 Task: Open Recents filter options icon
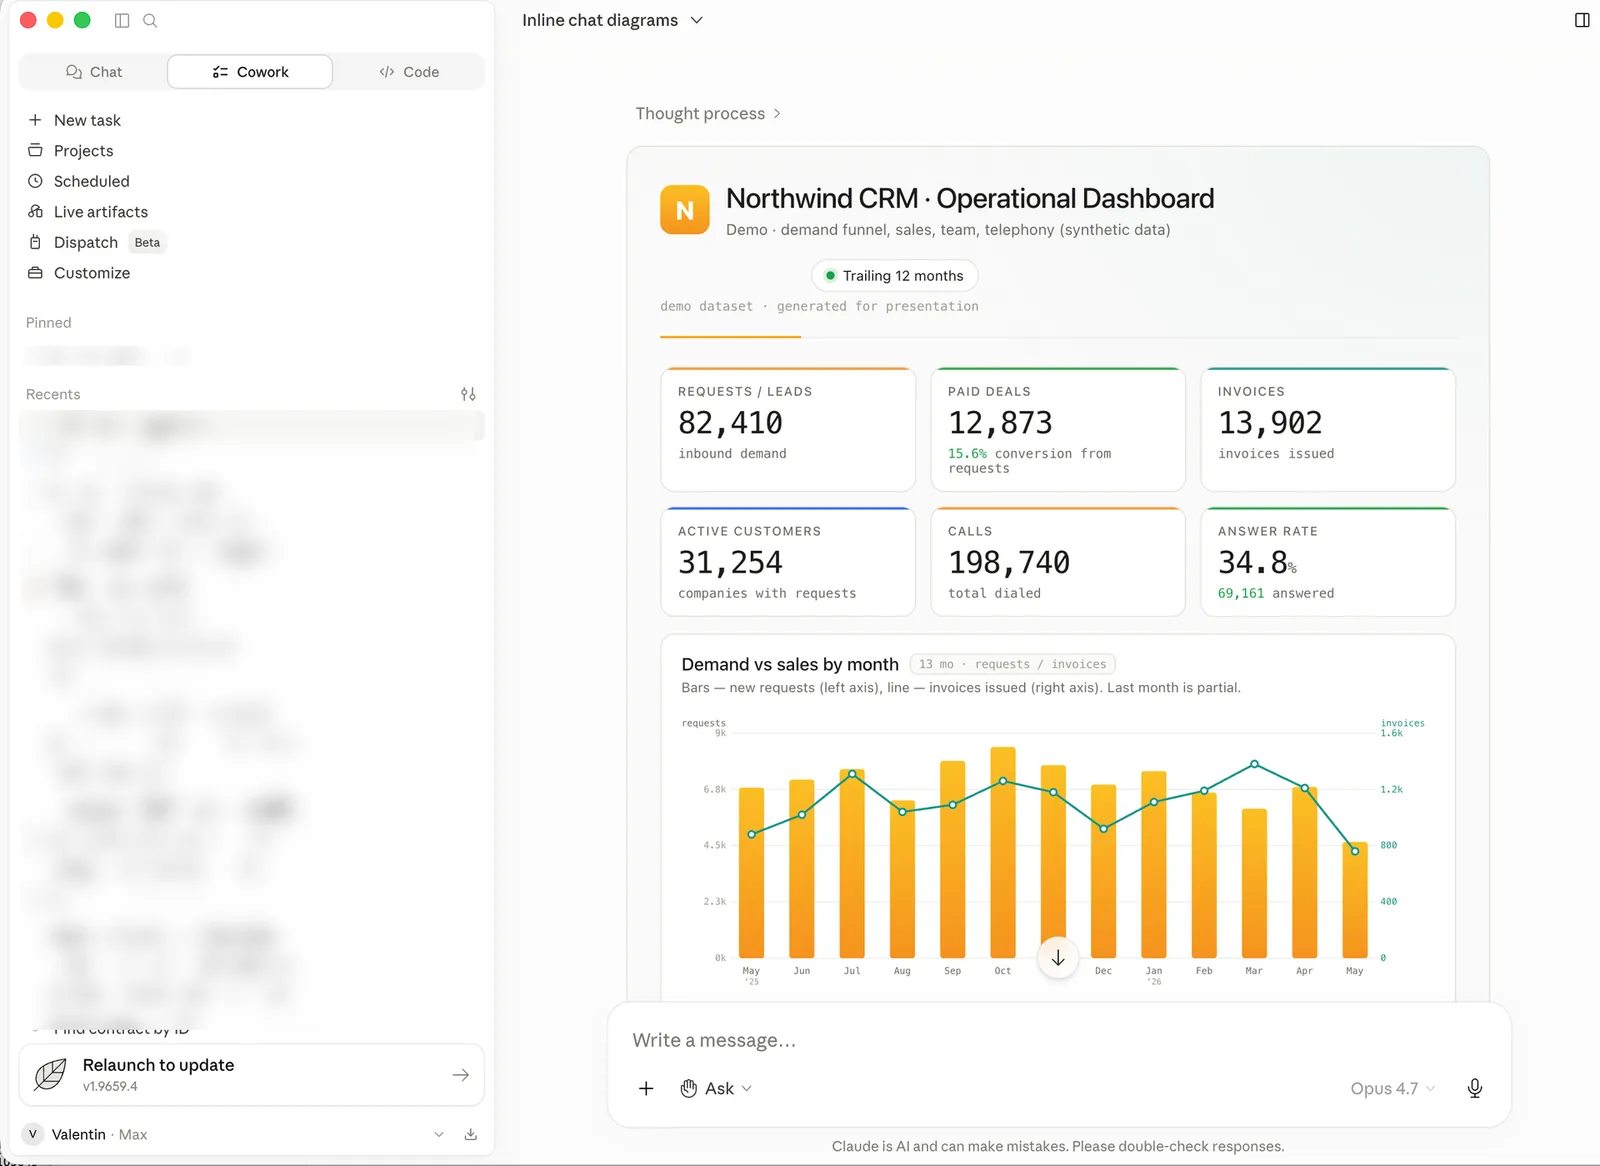[x=468, y=394]
